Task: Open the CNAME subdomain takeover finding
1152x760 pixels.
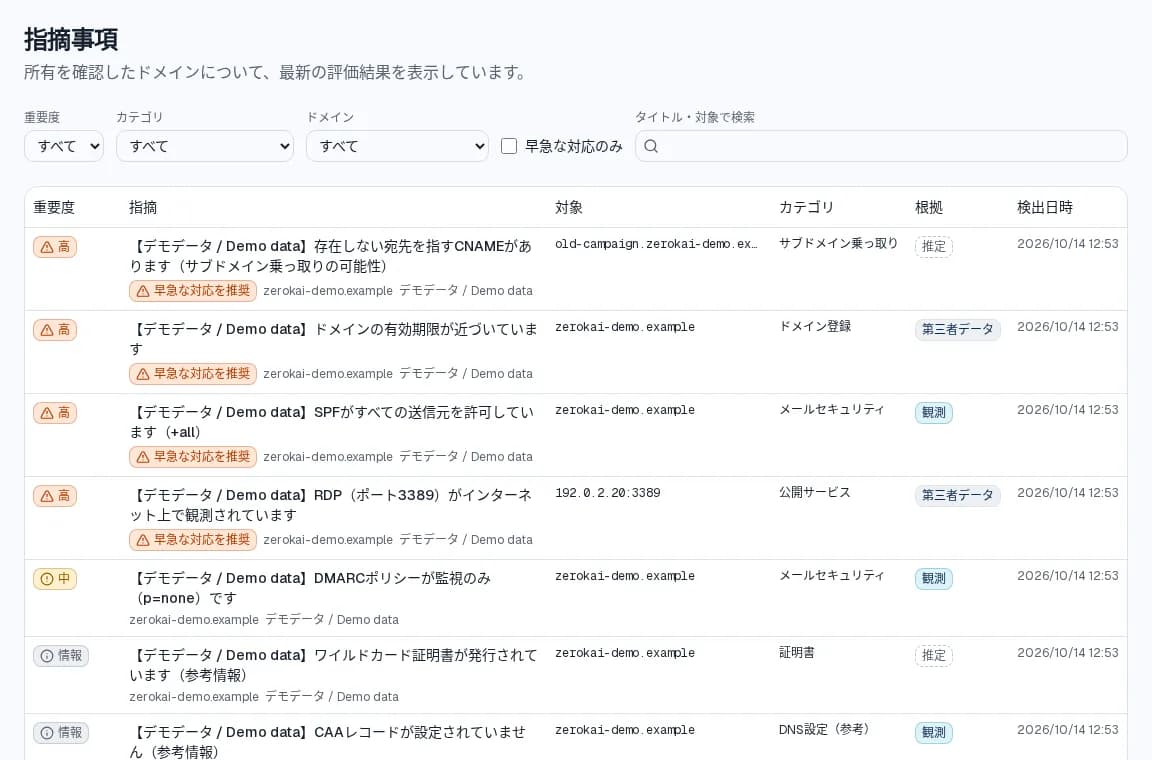Action: pos(331,256)
